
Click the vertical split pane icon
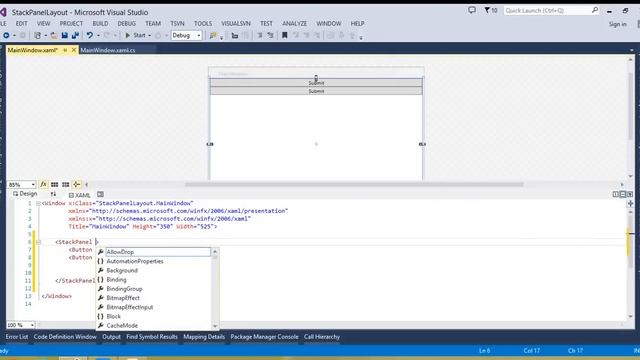coord(616,194)
